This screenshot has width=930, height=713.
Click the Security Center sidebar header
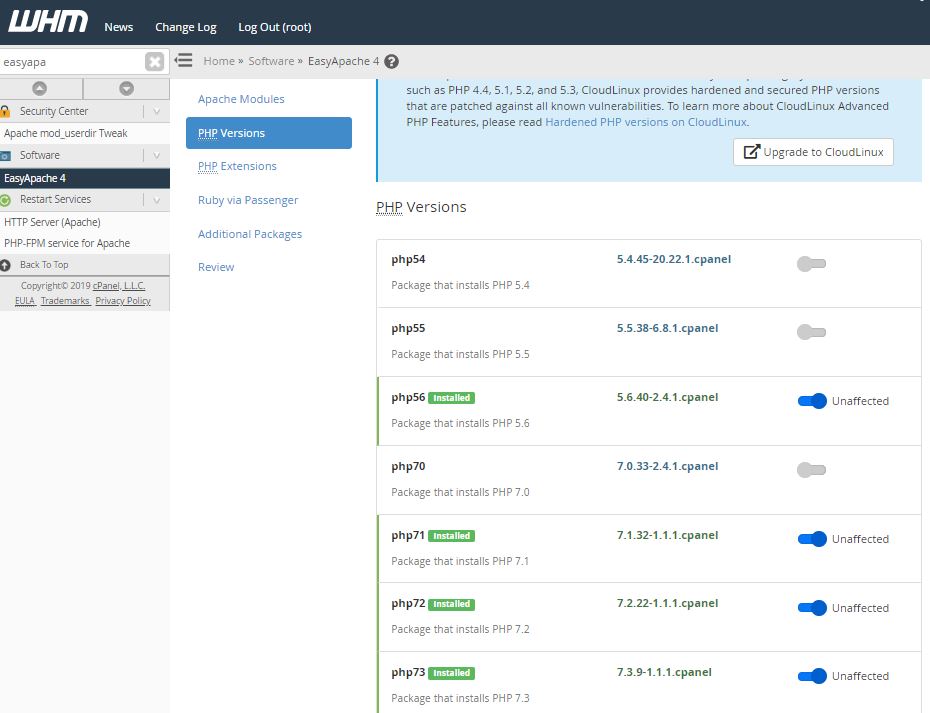pos(85,111)
